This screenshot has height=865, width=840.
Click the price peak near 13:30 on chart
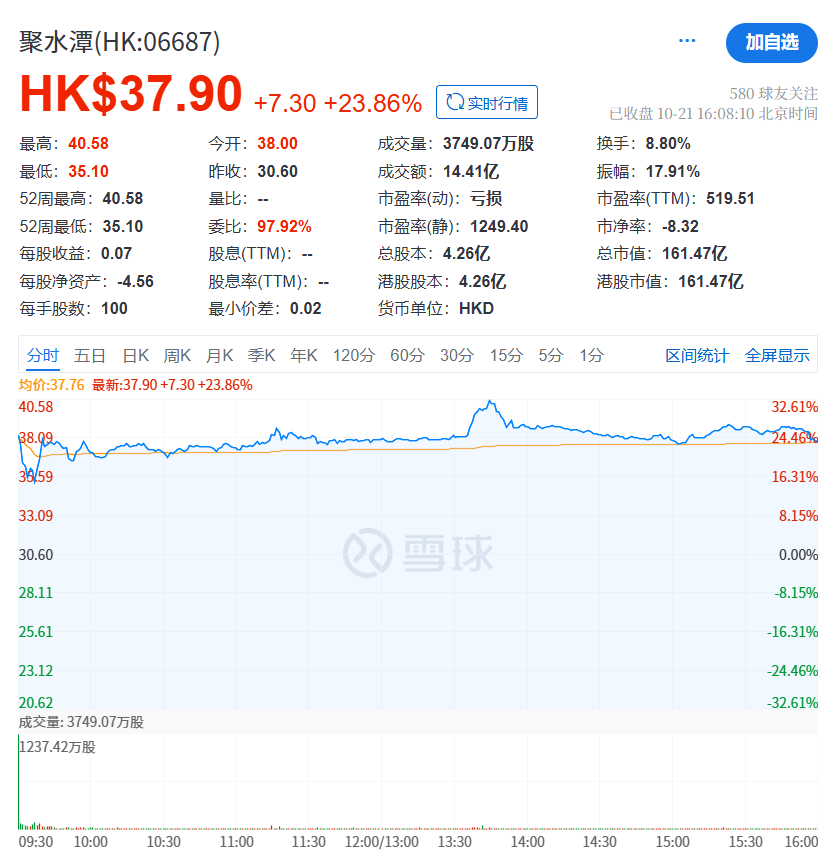pos(490,402)
